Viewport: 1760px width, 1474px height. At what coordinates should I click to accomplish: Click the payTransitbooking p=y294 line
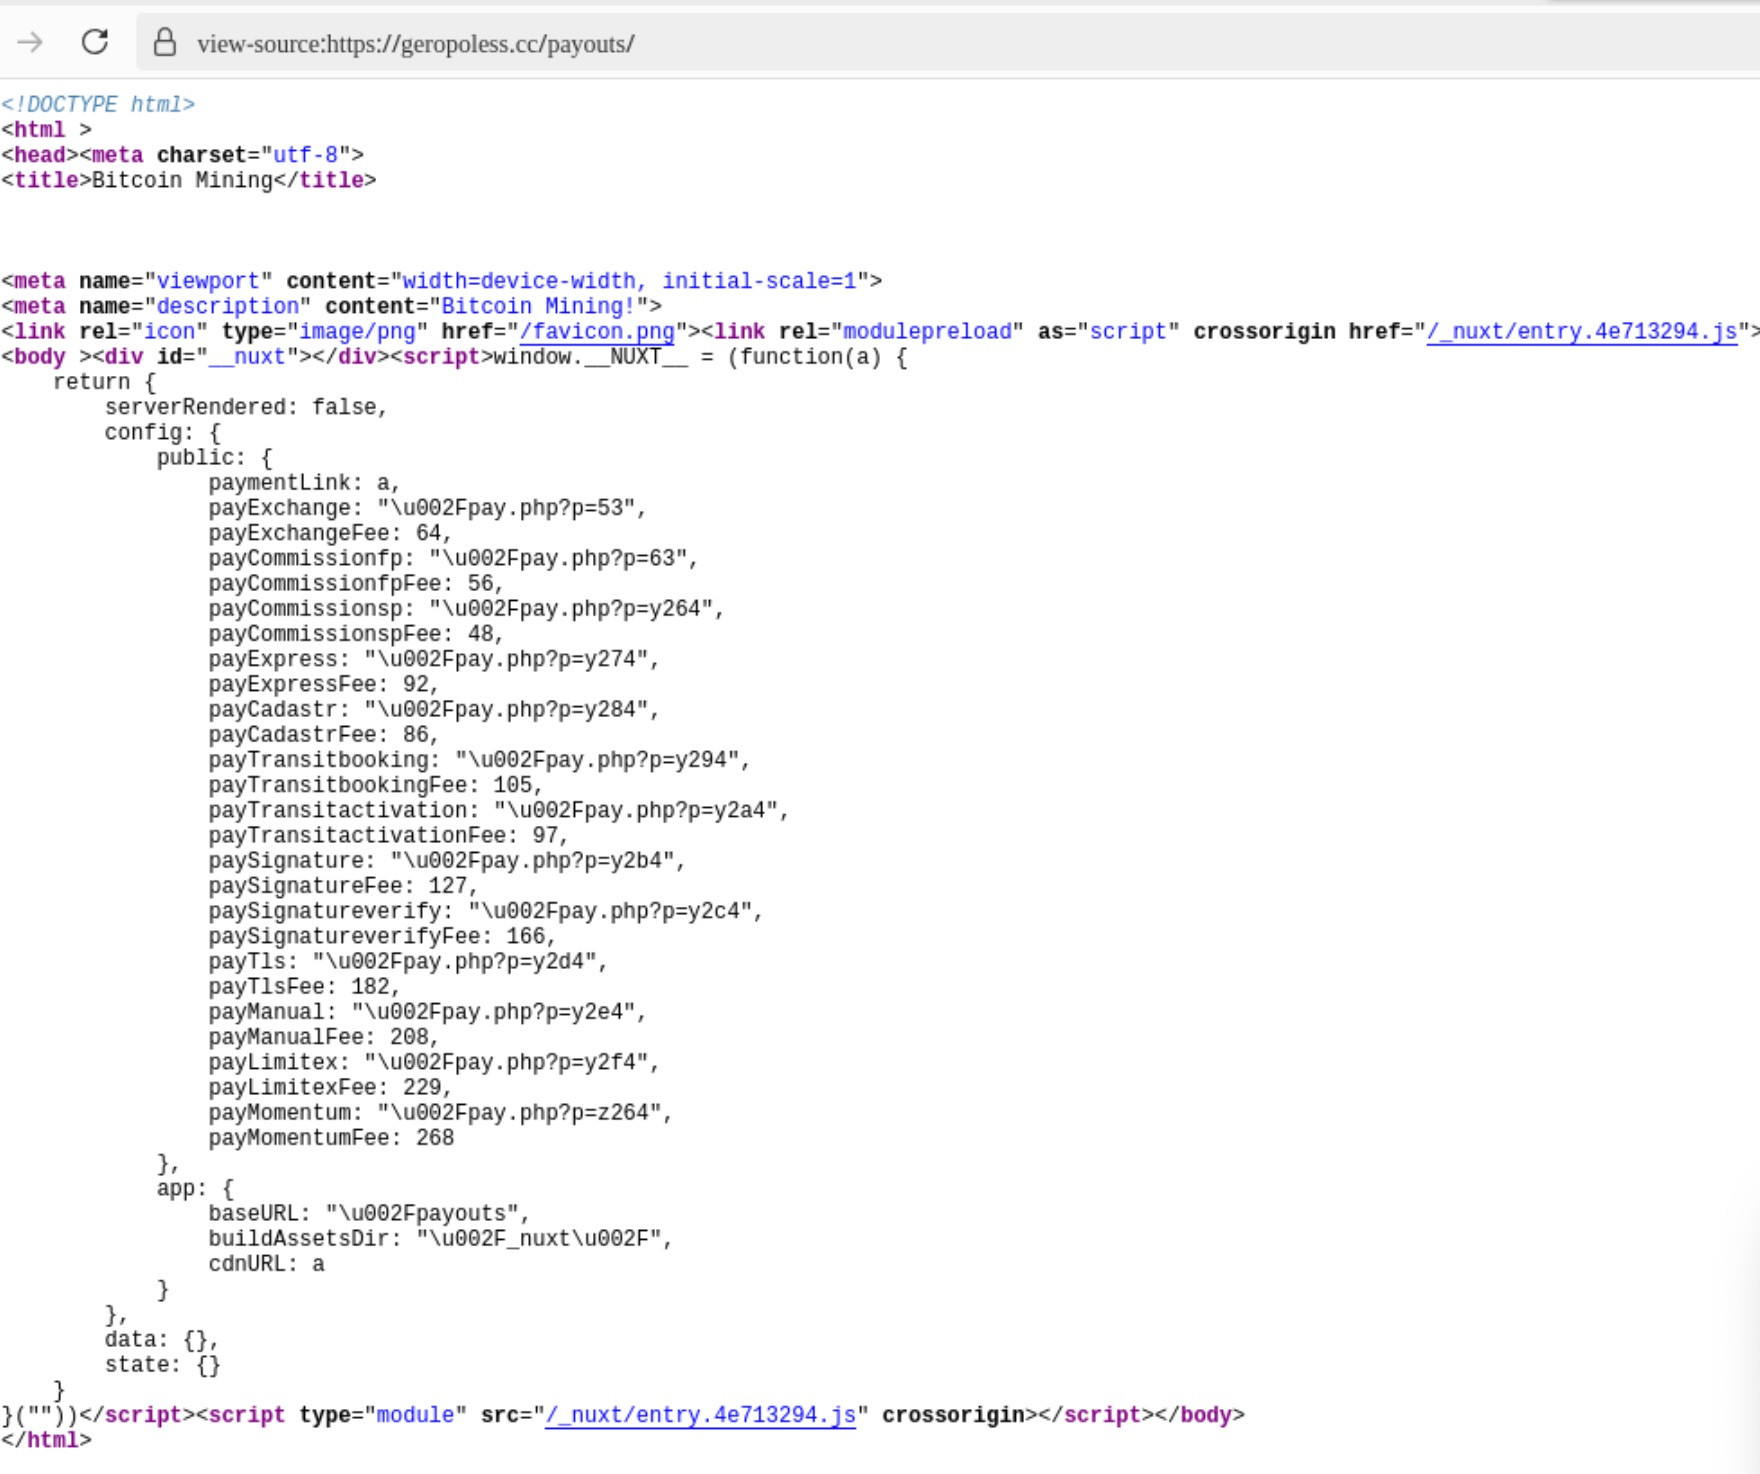479,760
